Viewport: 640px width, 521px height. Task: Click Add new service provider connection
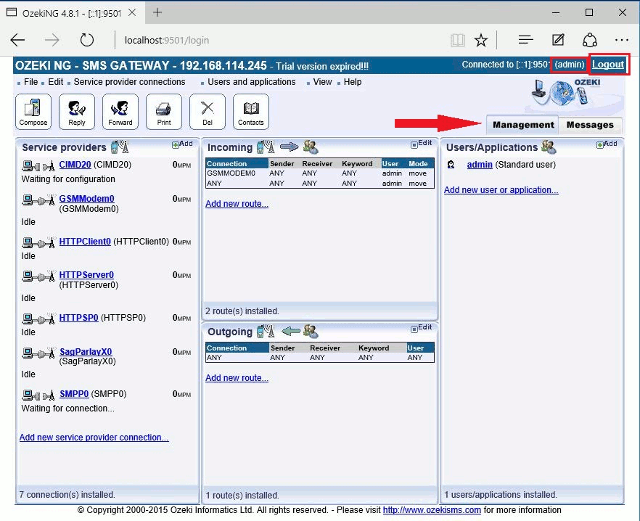94,438
